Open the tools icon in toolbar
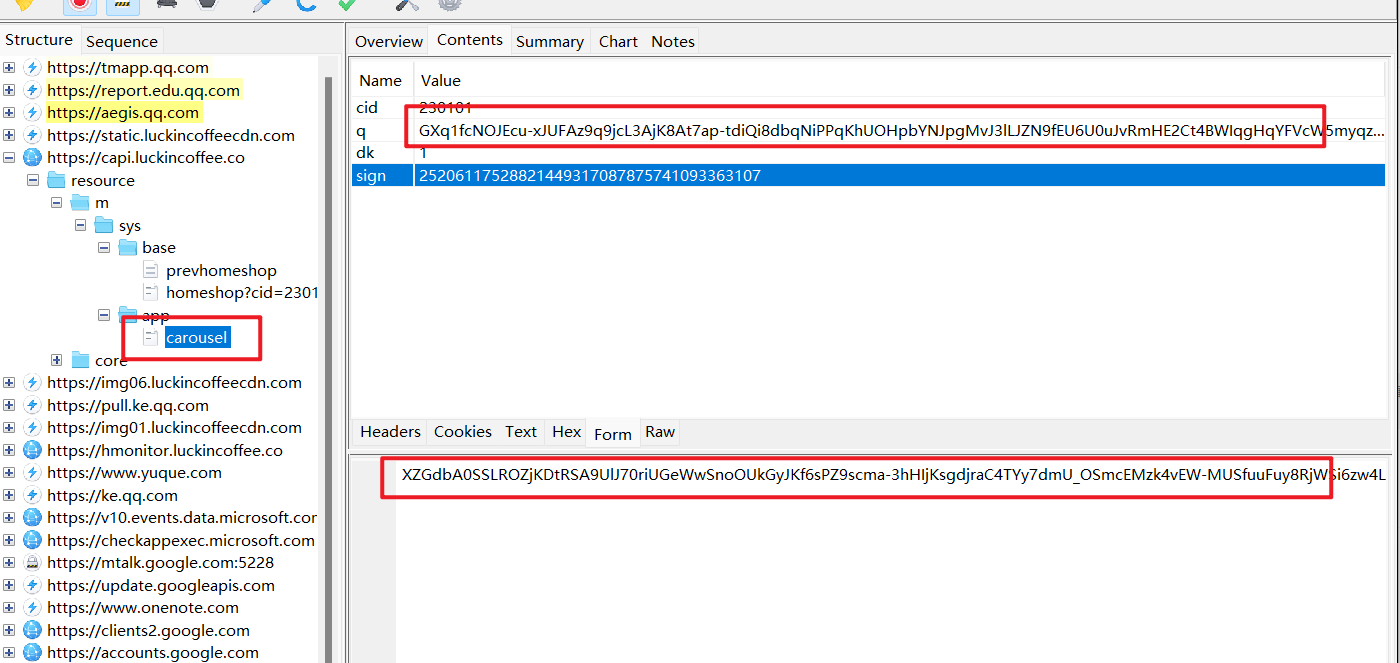The width and height of the screenshot is (1400, 663). pyautogui.click(x=407, y=4)
